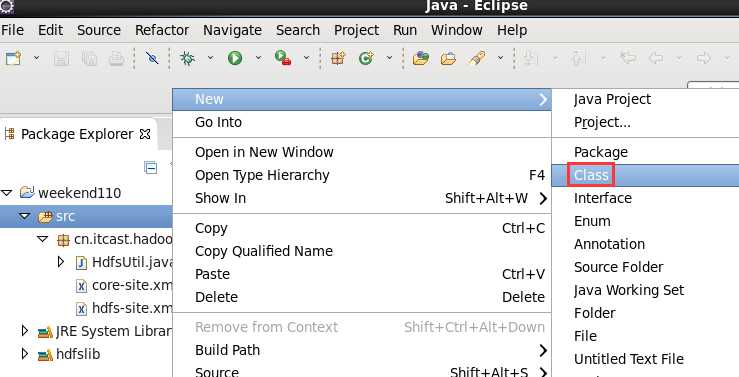This screenshot has width=739, height=377.
Task: Click the Run Last Tool icon
Action: click(x=283, y=58)
